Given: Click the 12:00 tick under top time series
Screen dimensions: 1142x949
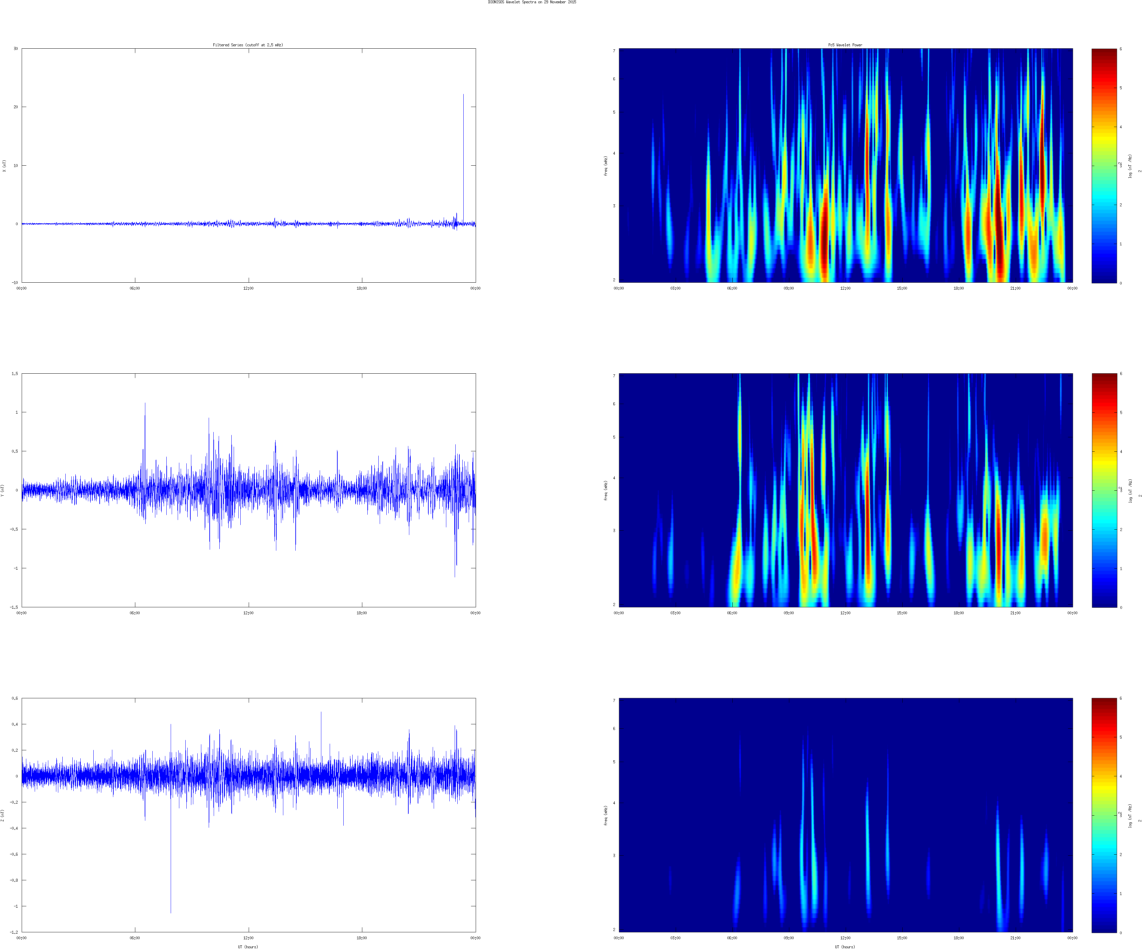Looking at the screenshot, I should pyautogui.click(x=248, y=288).
